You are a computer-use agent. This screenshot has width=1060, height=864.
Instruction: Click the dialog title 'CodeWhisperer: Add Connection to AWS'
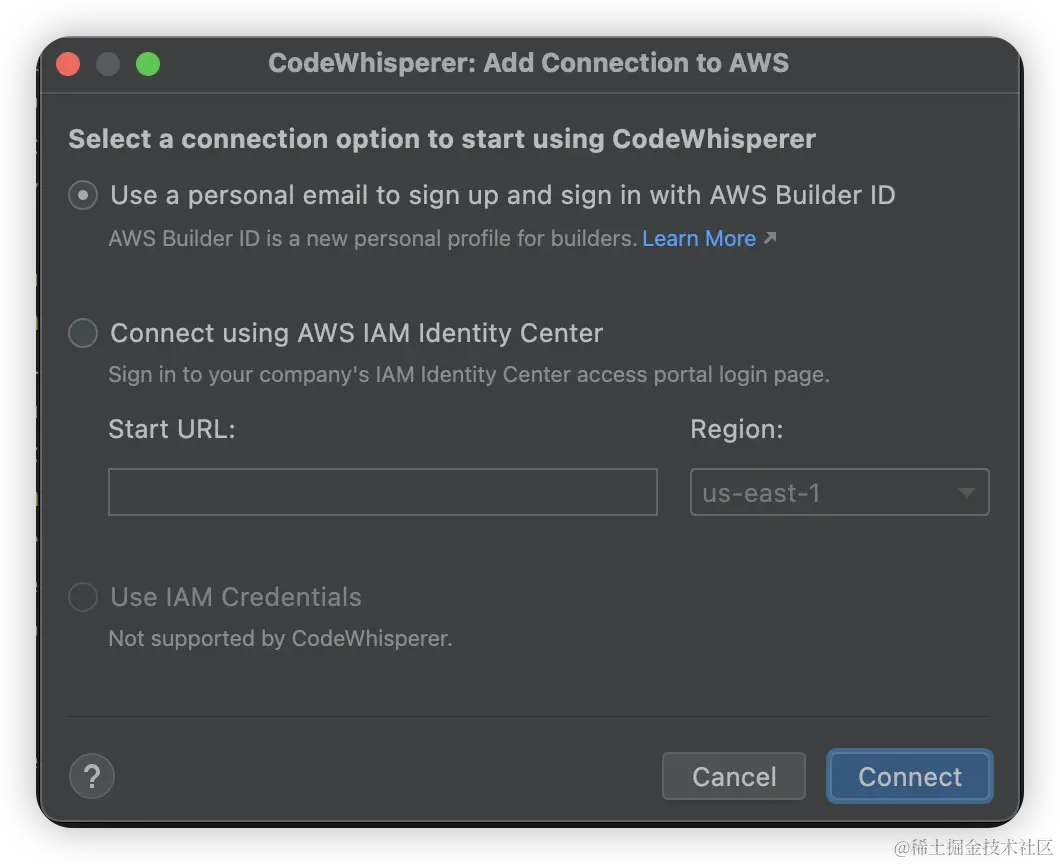pos(529,63)
